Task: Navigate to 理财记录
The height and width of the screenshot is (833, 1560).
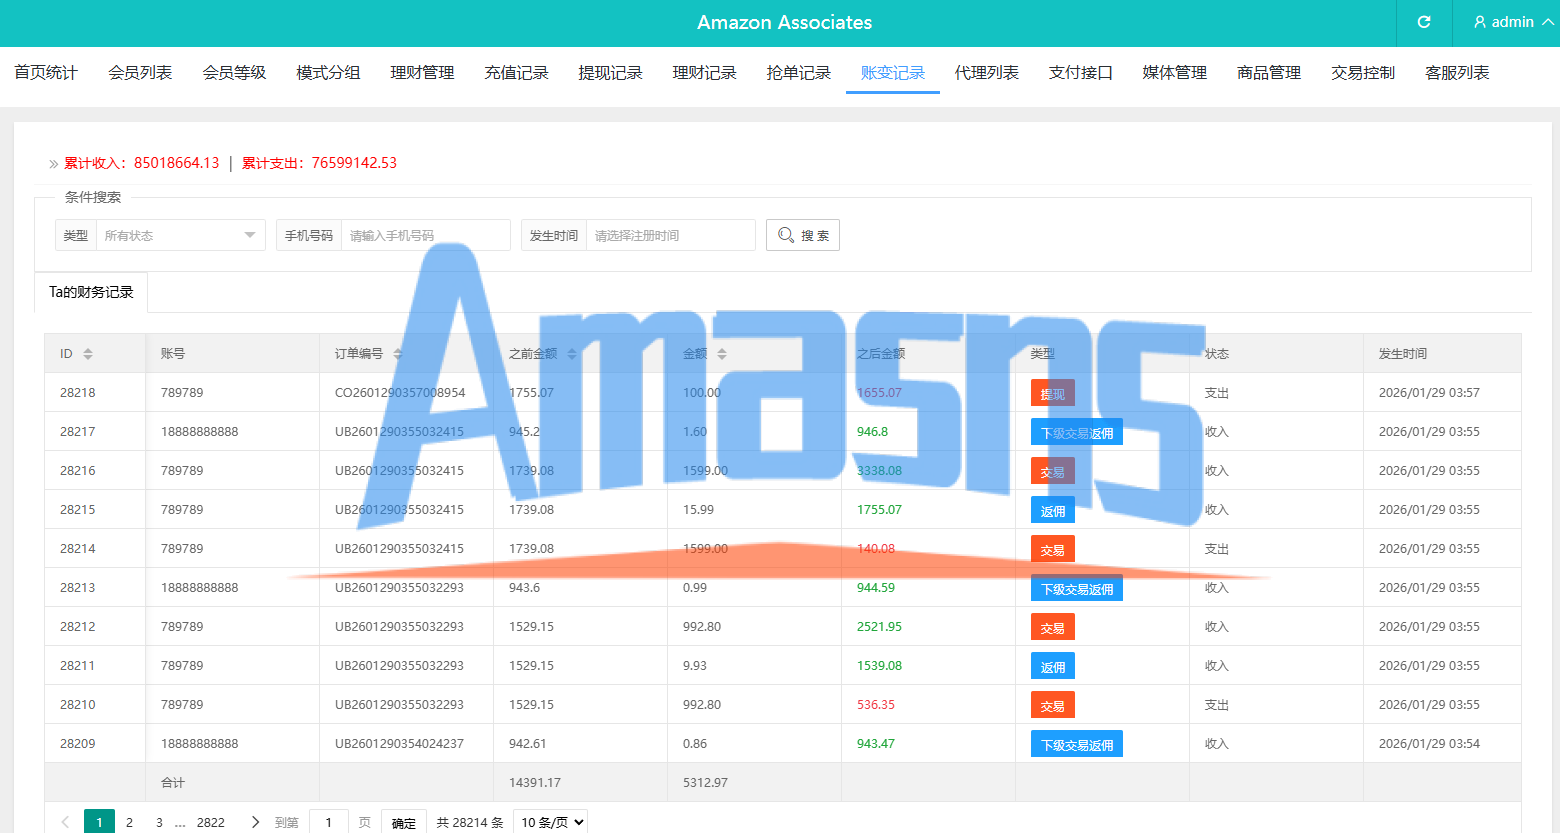Action: point(704,73)
